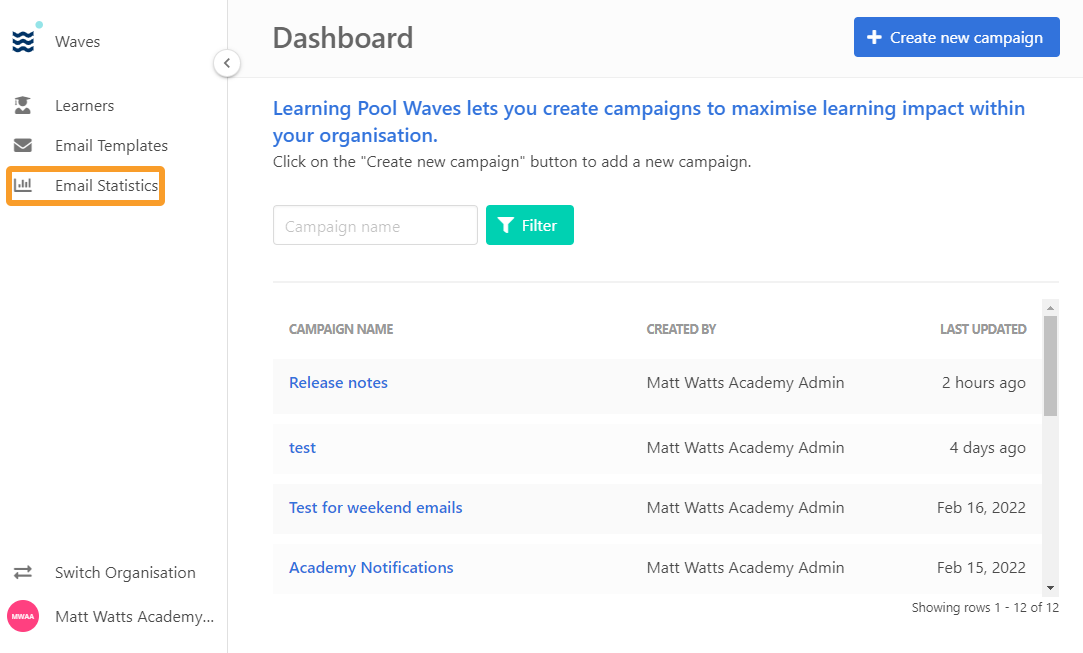Click the campaign list scrollbar thumb
1083x653 pixels.
(x=1050, y=366)
